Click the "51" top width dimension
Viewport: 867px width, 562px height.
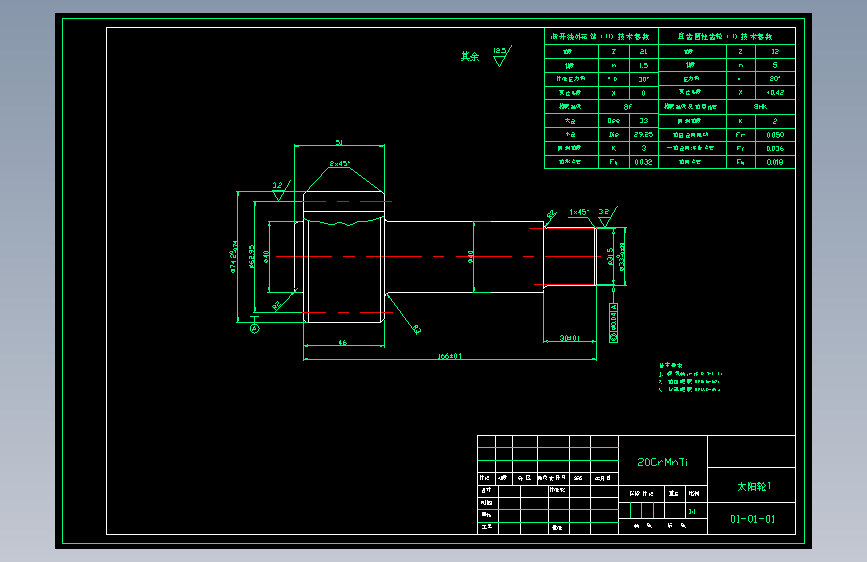(339, 142)
